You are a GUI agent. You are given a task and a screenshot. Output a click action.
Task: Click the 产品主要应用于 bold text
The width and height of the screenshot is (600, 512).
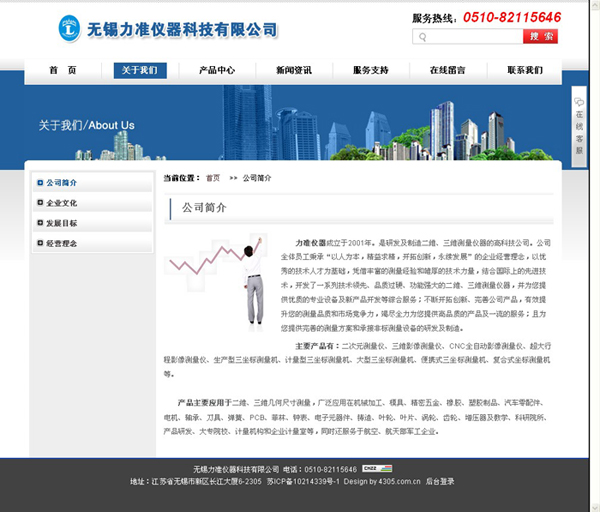(204, 403)
